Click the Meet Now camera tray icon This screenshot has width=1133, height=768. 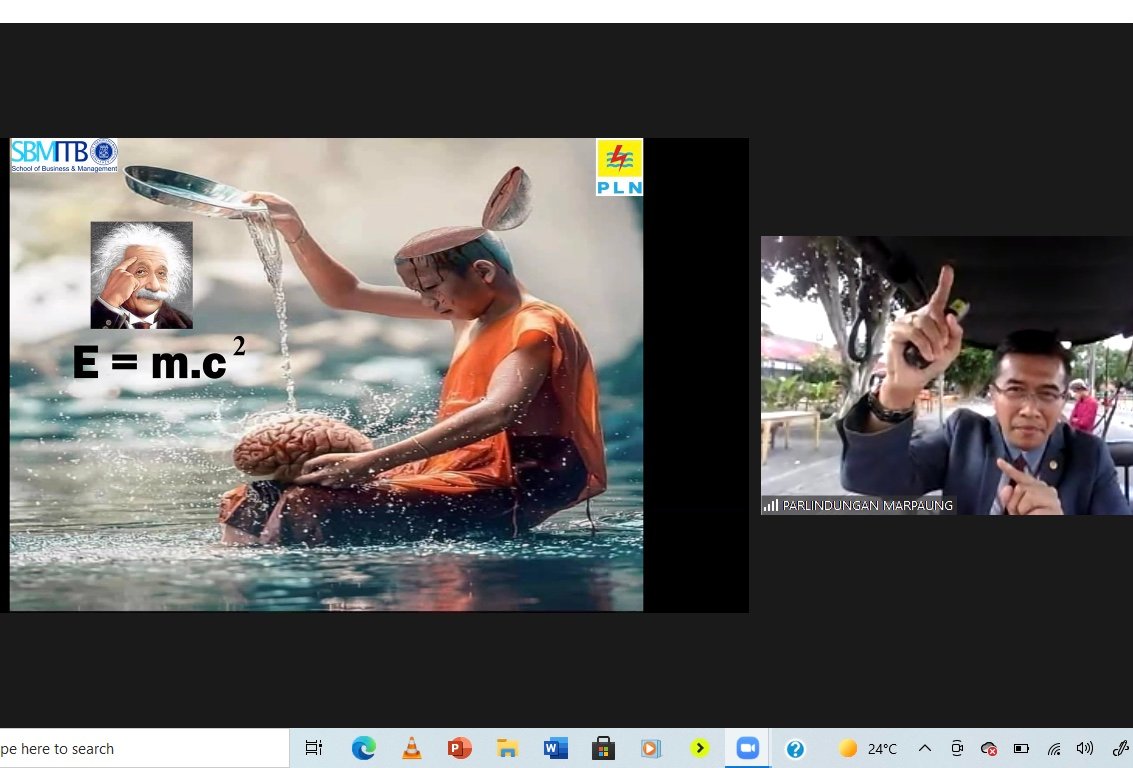tap(957, 748)
